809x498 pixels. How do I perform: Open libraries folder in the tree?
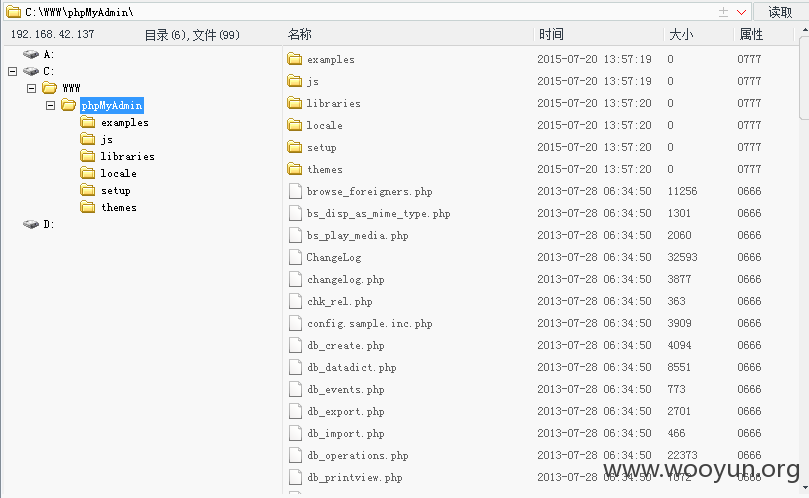[x=127, y=156]
